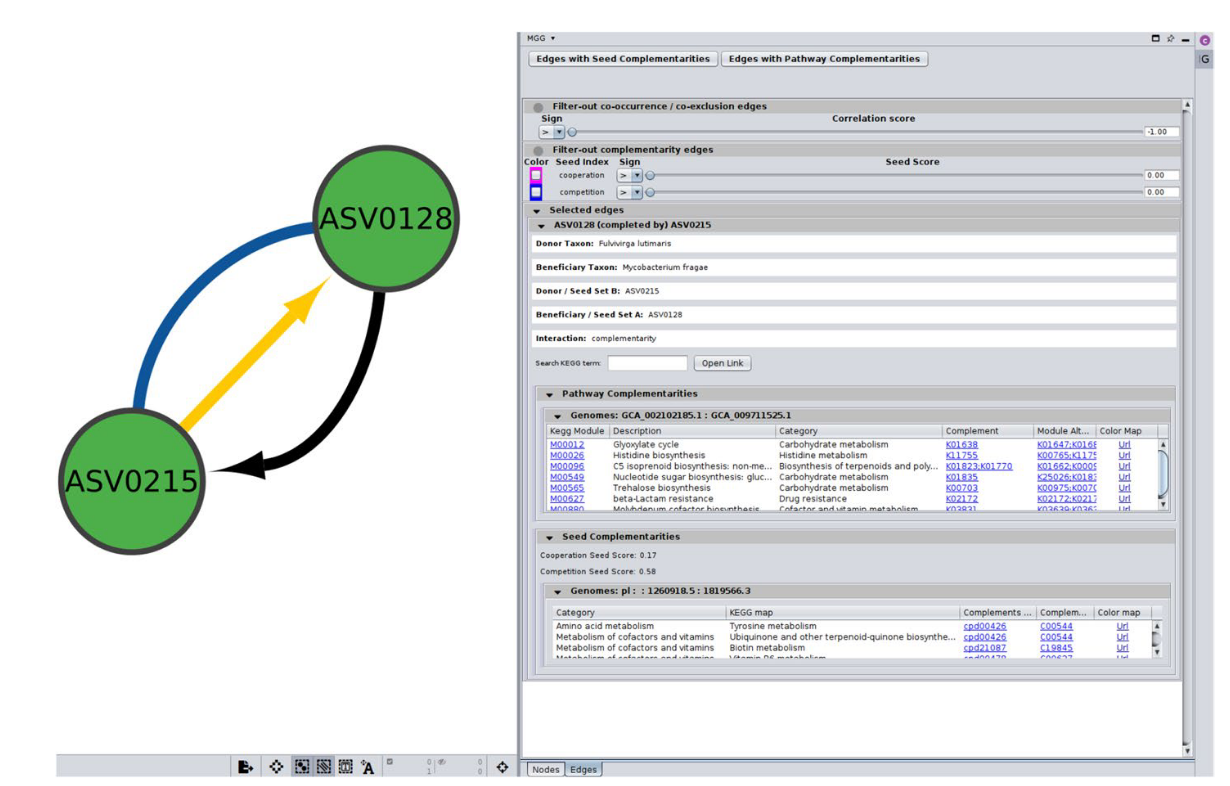1230x786 pixels.
Task: Toggle node selection mode icon
Action: pyautogui.click(x=301, y=767)
